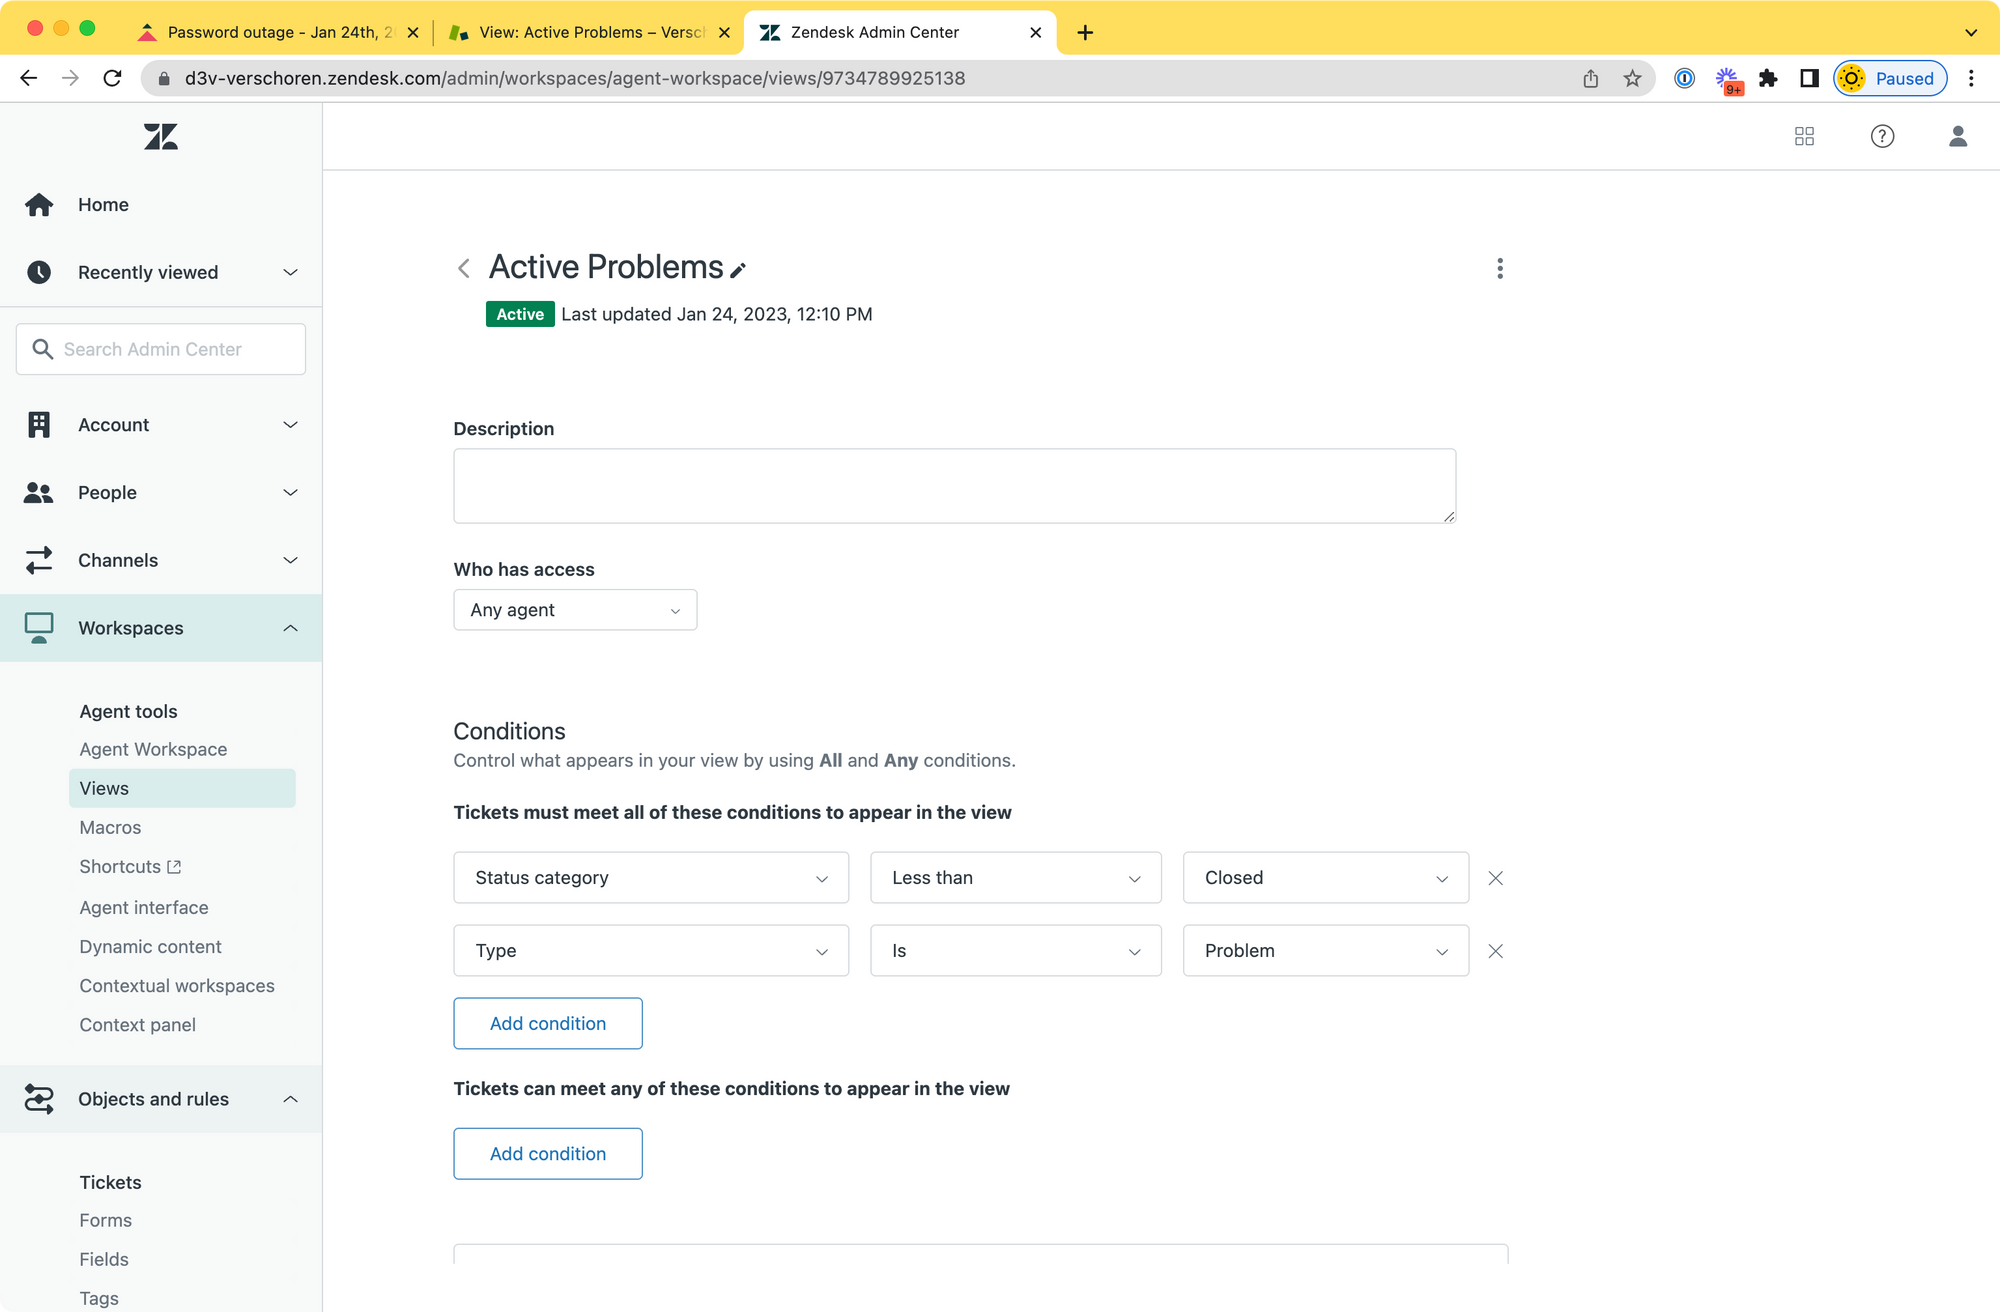Open the Who has access dropdown
Viewport: 2000px width, 1312px height.
pyautogui.click(x=575, y=610)
